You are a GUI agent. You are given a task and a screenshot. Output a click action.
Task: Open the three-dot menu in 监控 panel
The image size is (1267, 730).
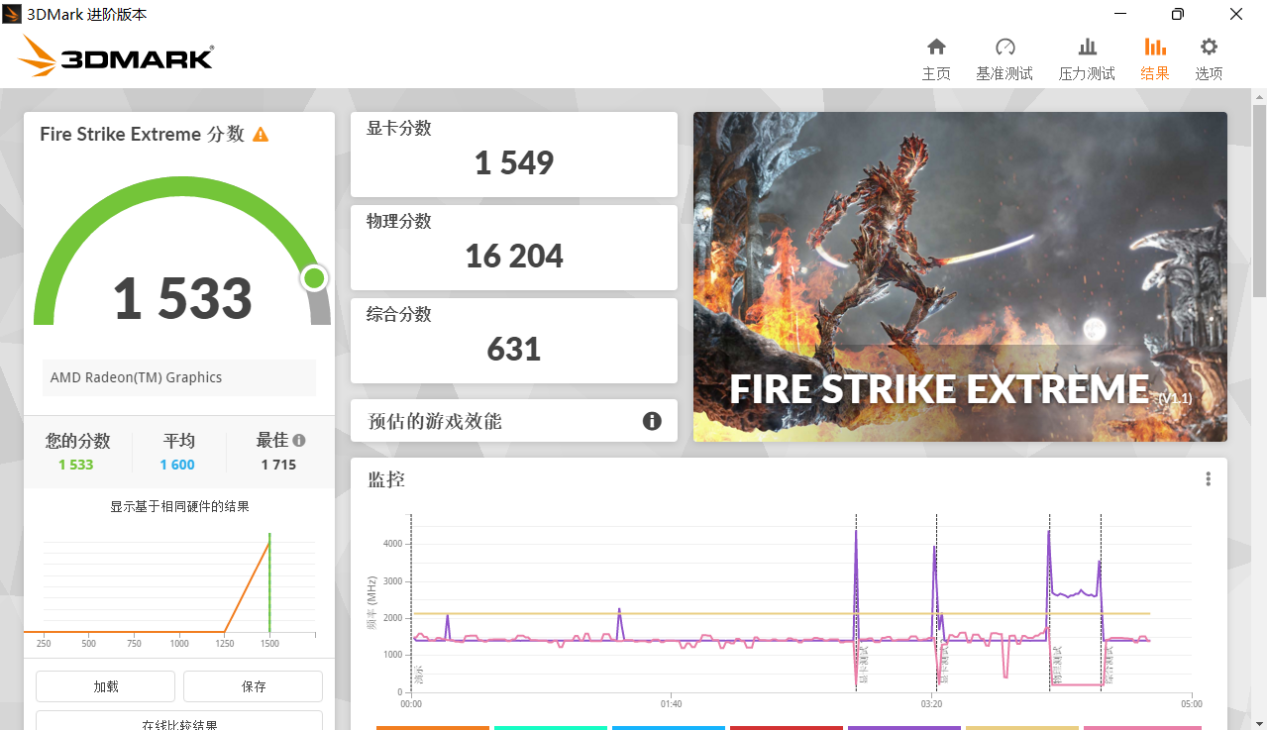[1208, 479]
